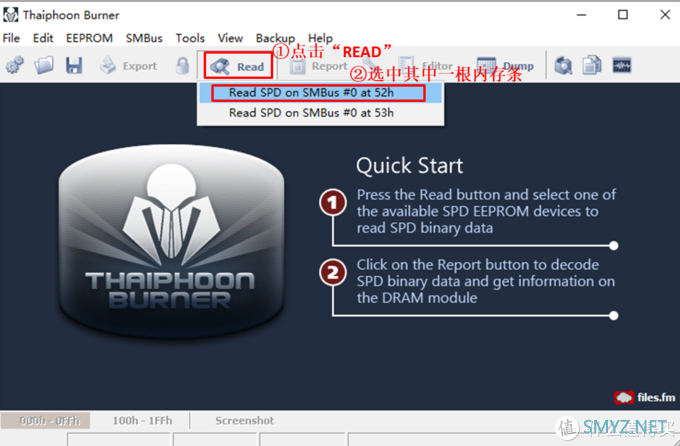680x446 pixels.
Task: Open the EEPROM menu
Action: (89, 38)
